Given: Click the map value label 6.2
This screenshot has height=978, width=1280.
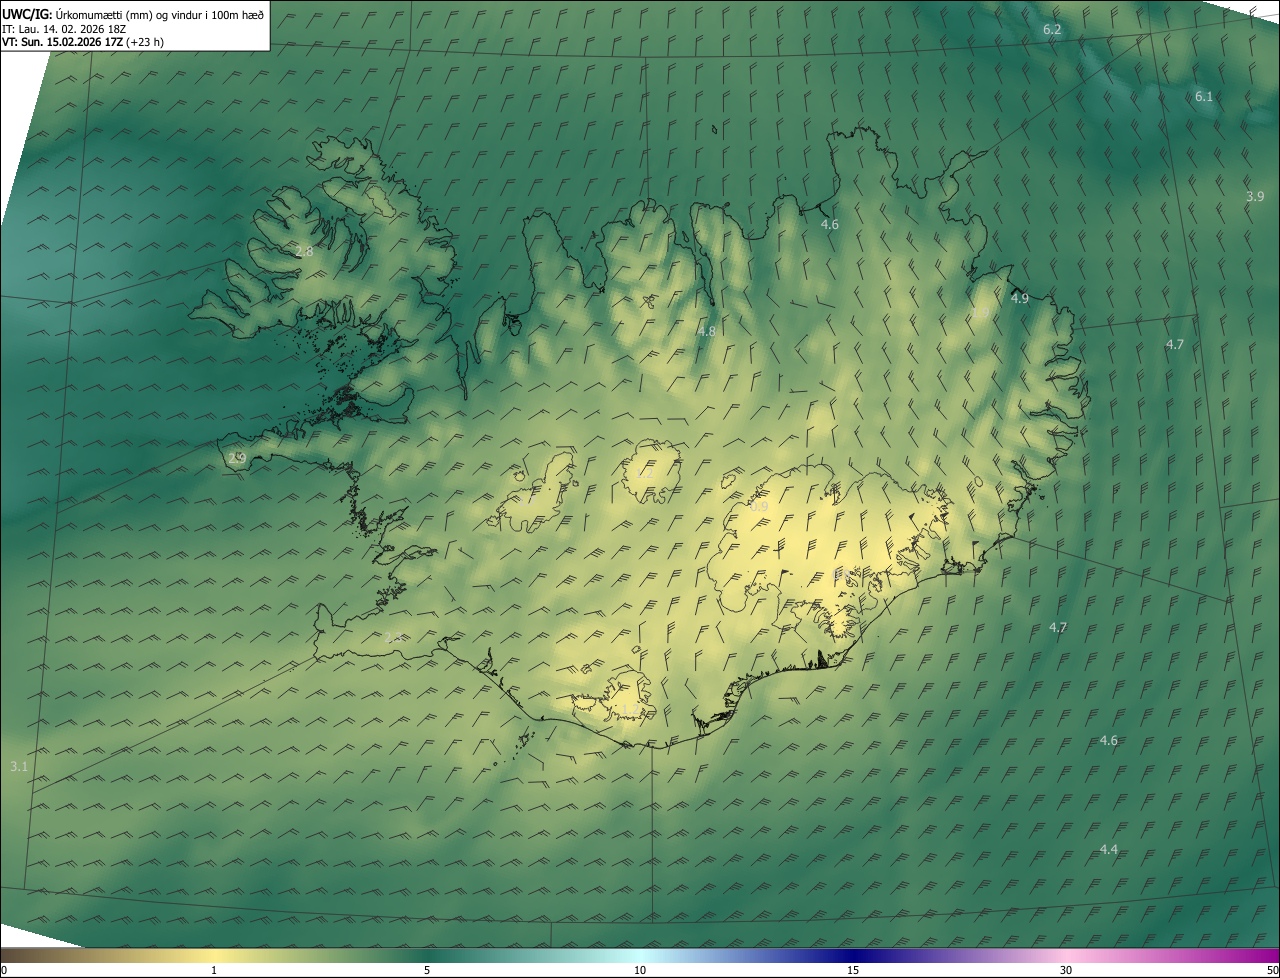Looking at the screenshot, I should click(1052, 30).
